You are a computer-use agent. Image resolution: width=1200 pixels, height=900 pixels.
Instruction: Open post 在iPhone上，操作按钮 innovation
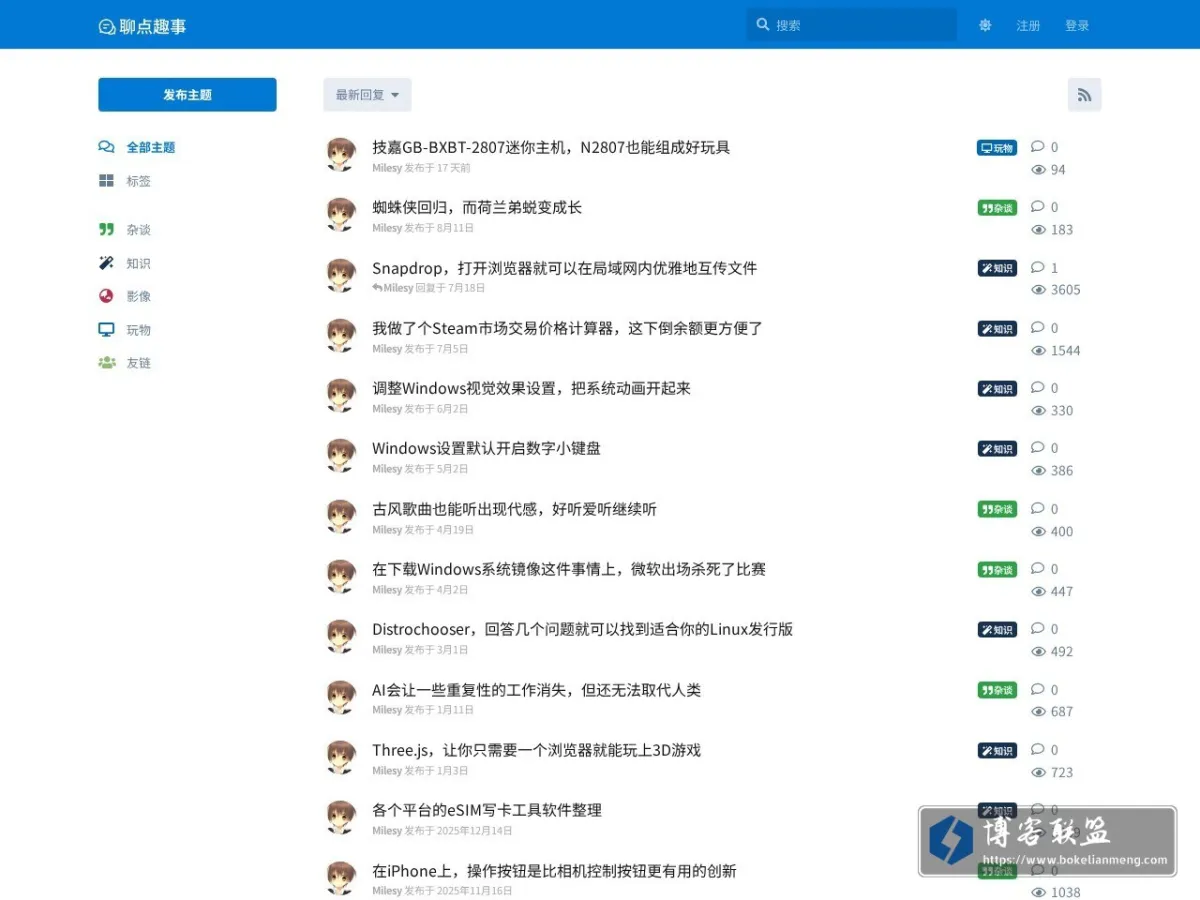click(554, 871)
